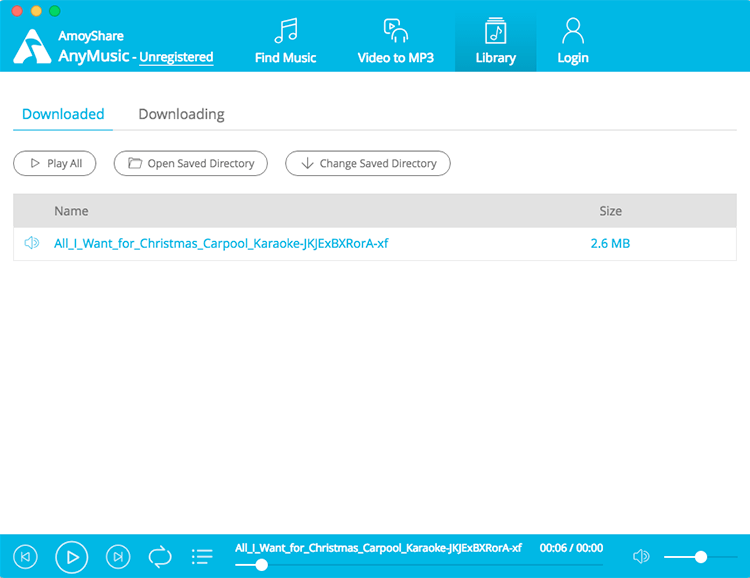Click the speaker icon beside the song row
Viewport: 750px width, 578px height.
tap(32, 243)
